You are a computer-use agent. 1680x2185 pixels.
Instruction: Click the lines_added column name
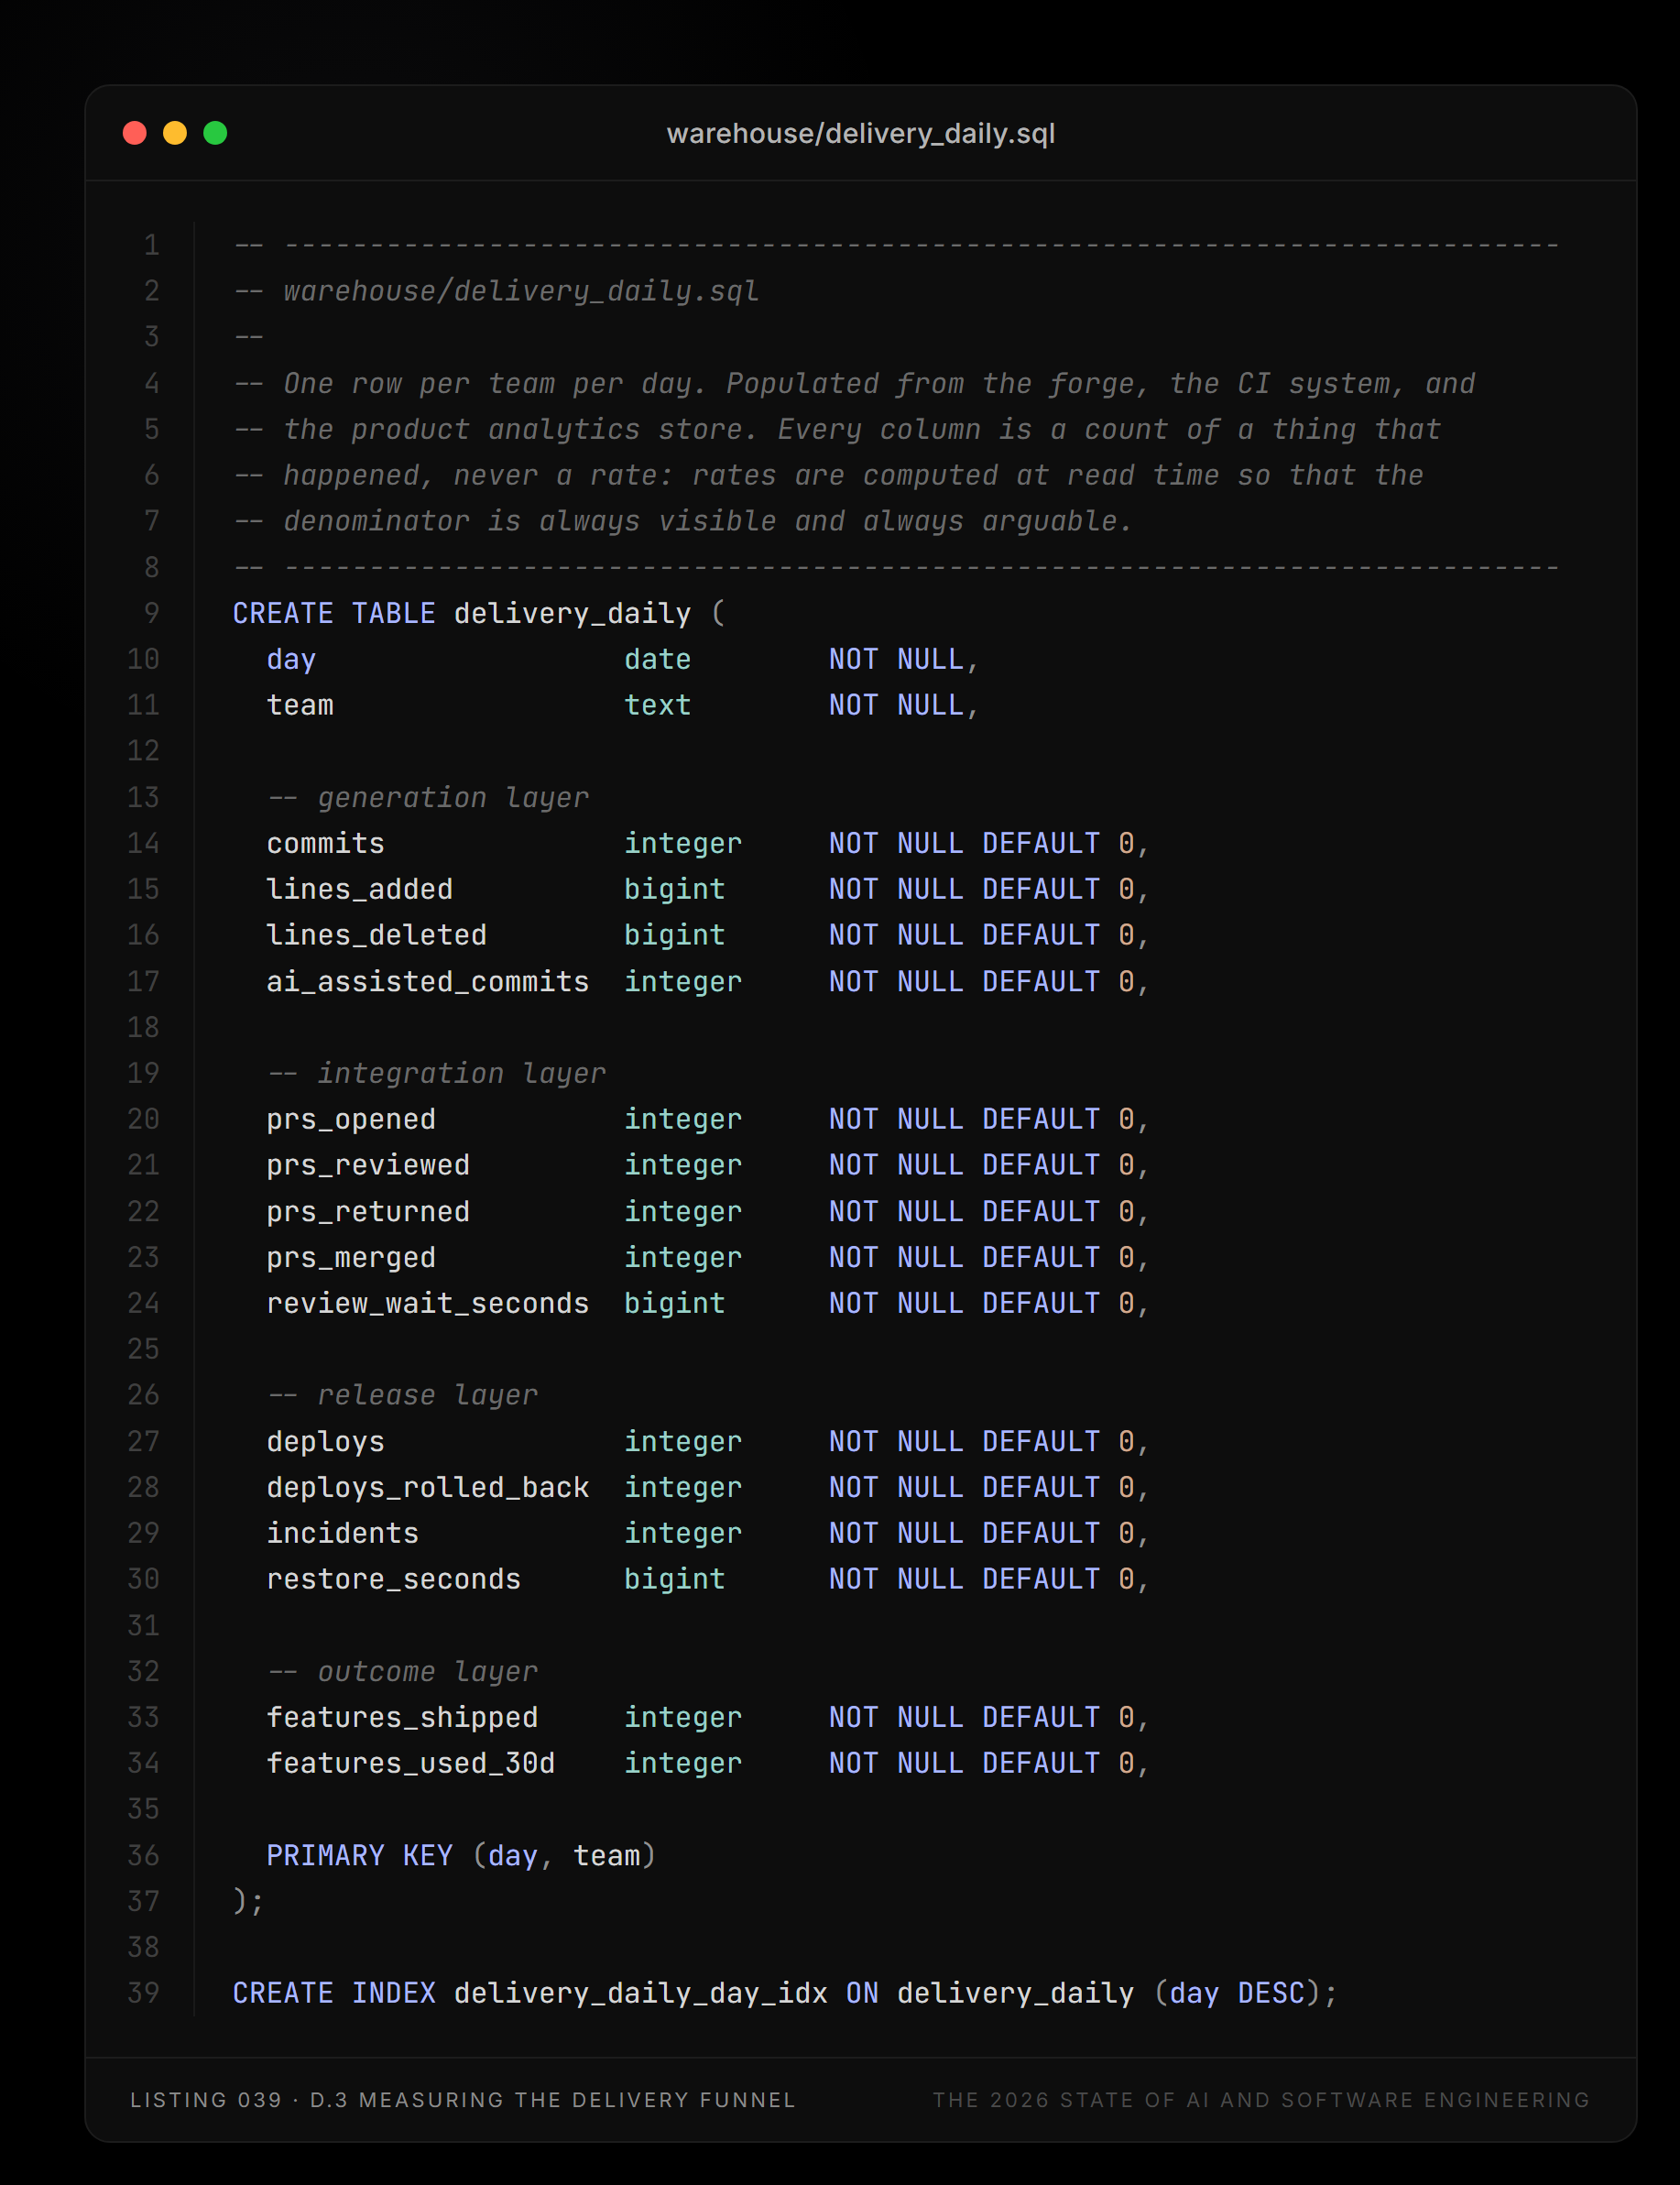click(x=360, y=889)
